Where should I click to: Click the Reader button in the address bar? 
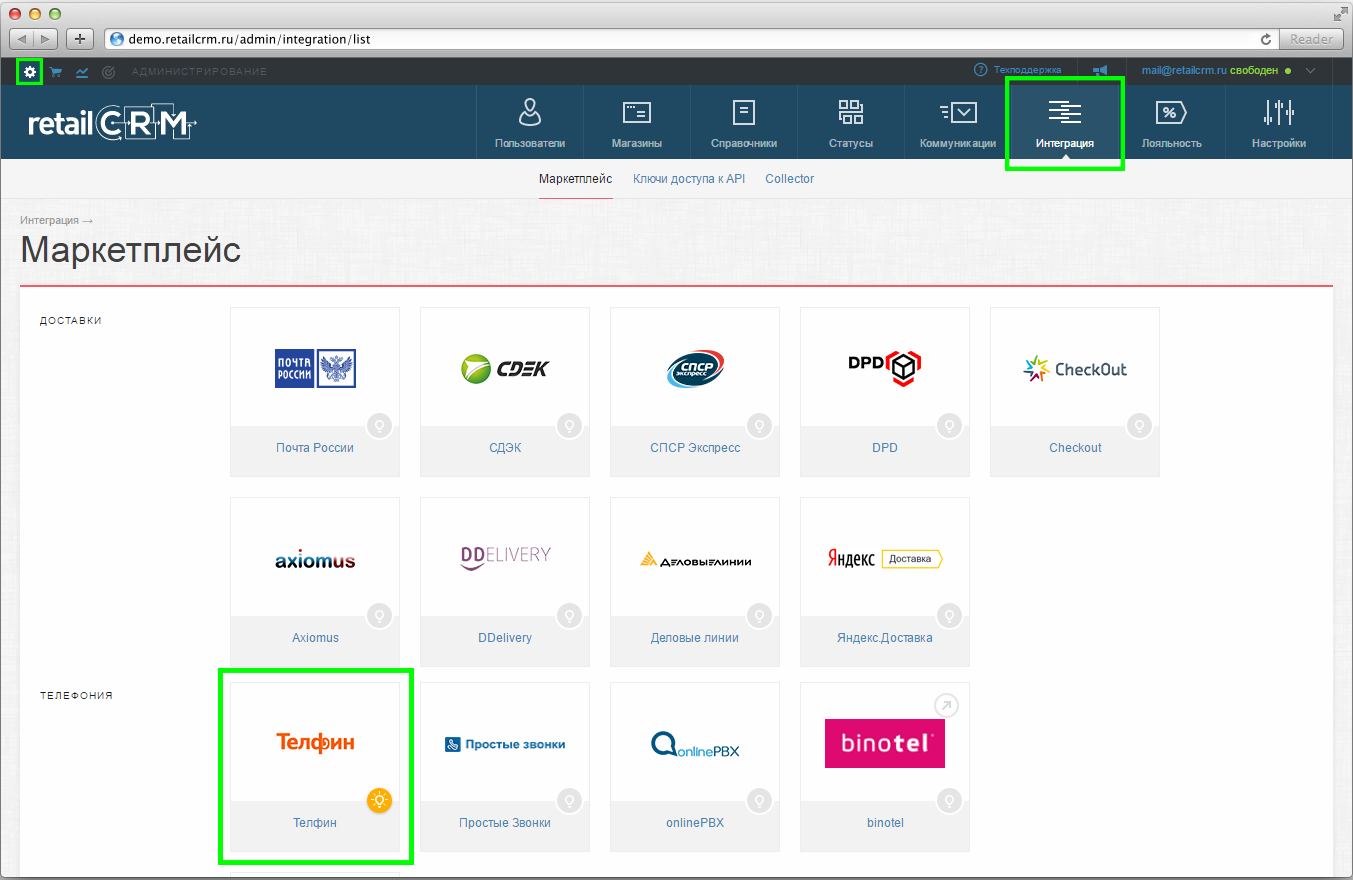1311,39
